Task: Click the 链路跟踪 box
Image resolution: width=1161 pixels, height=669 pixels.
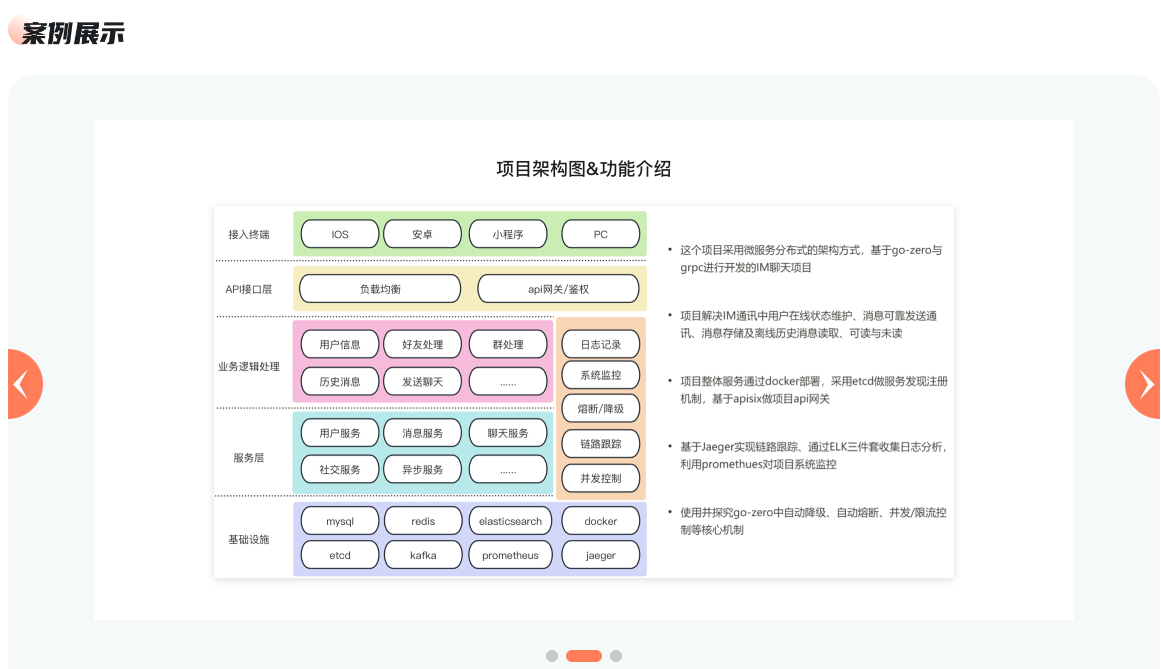Action: (x=600, y=443)
